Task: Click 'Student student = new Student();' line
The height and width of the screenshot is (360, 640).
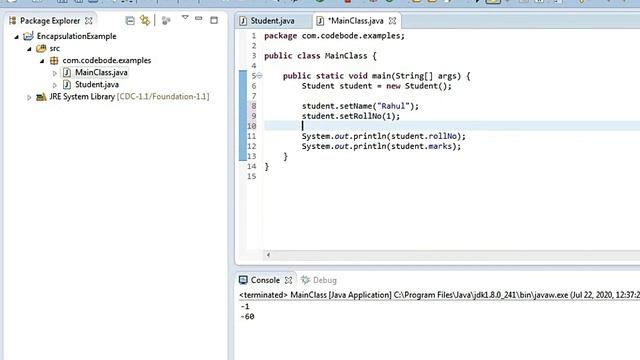Action: (377, 86)
